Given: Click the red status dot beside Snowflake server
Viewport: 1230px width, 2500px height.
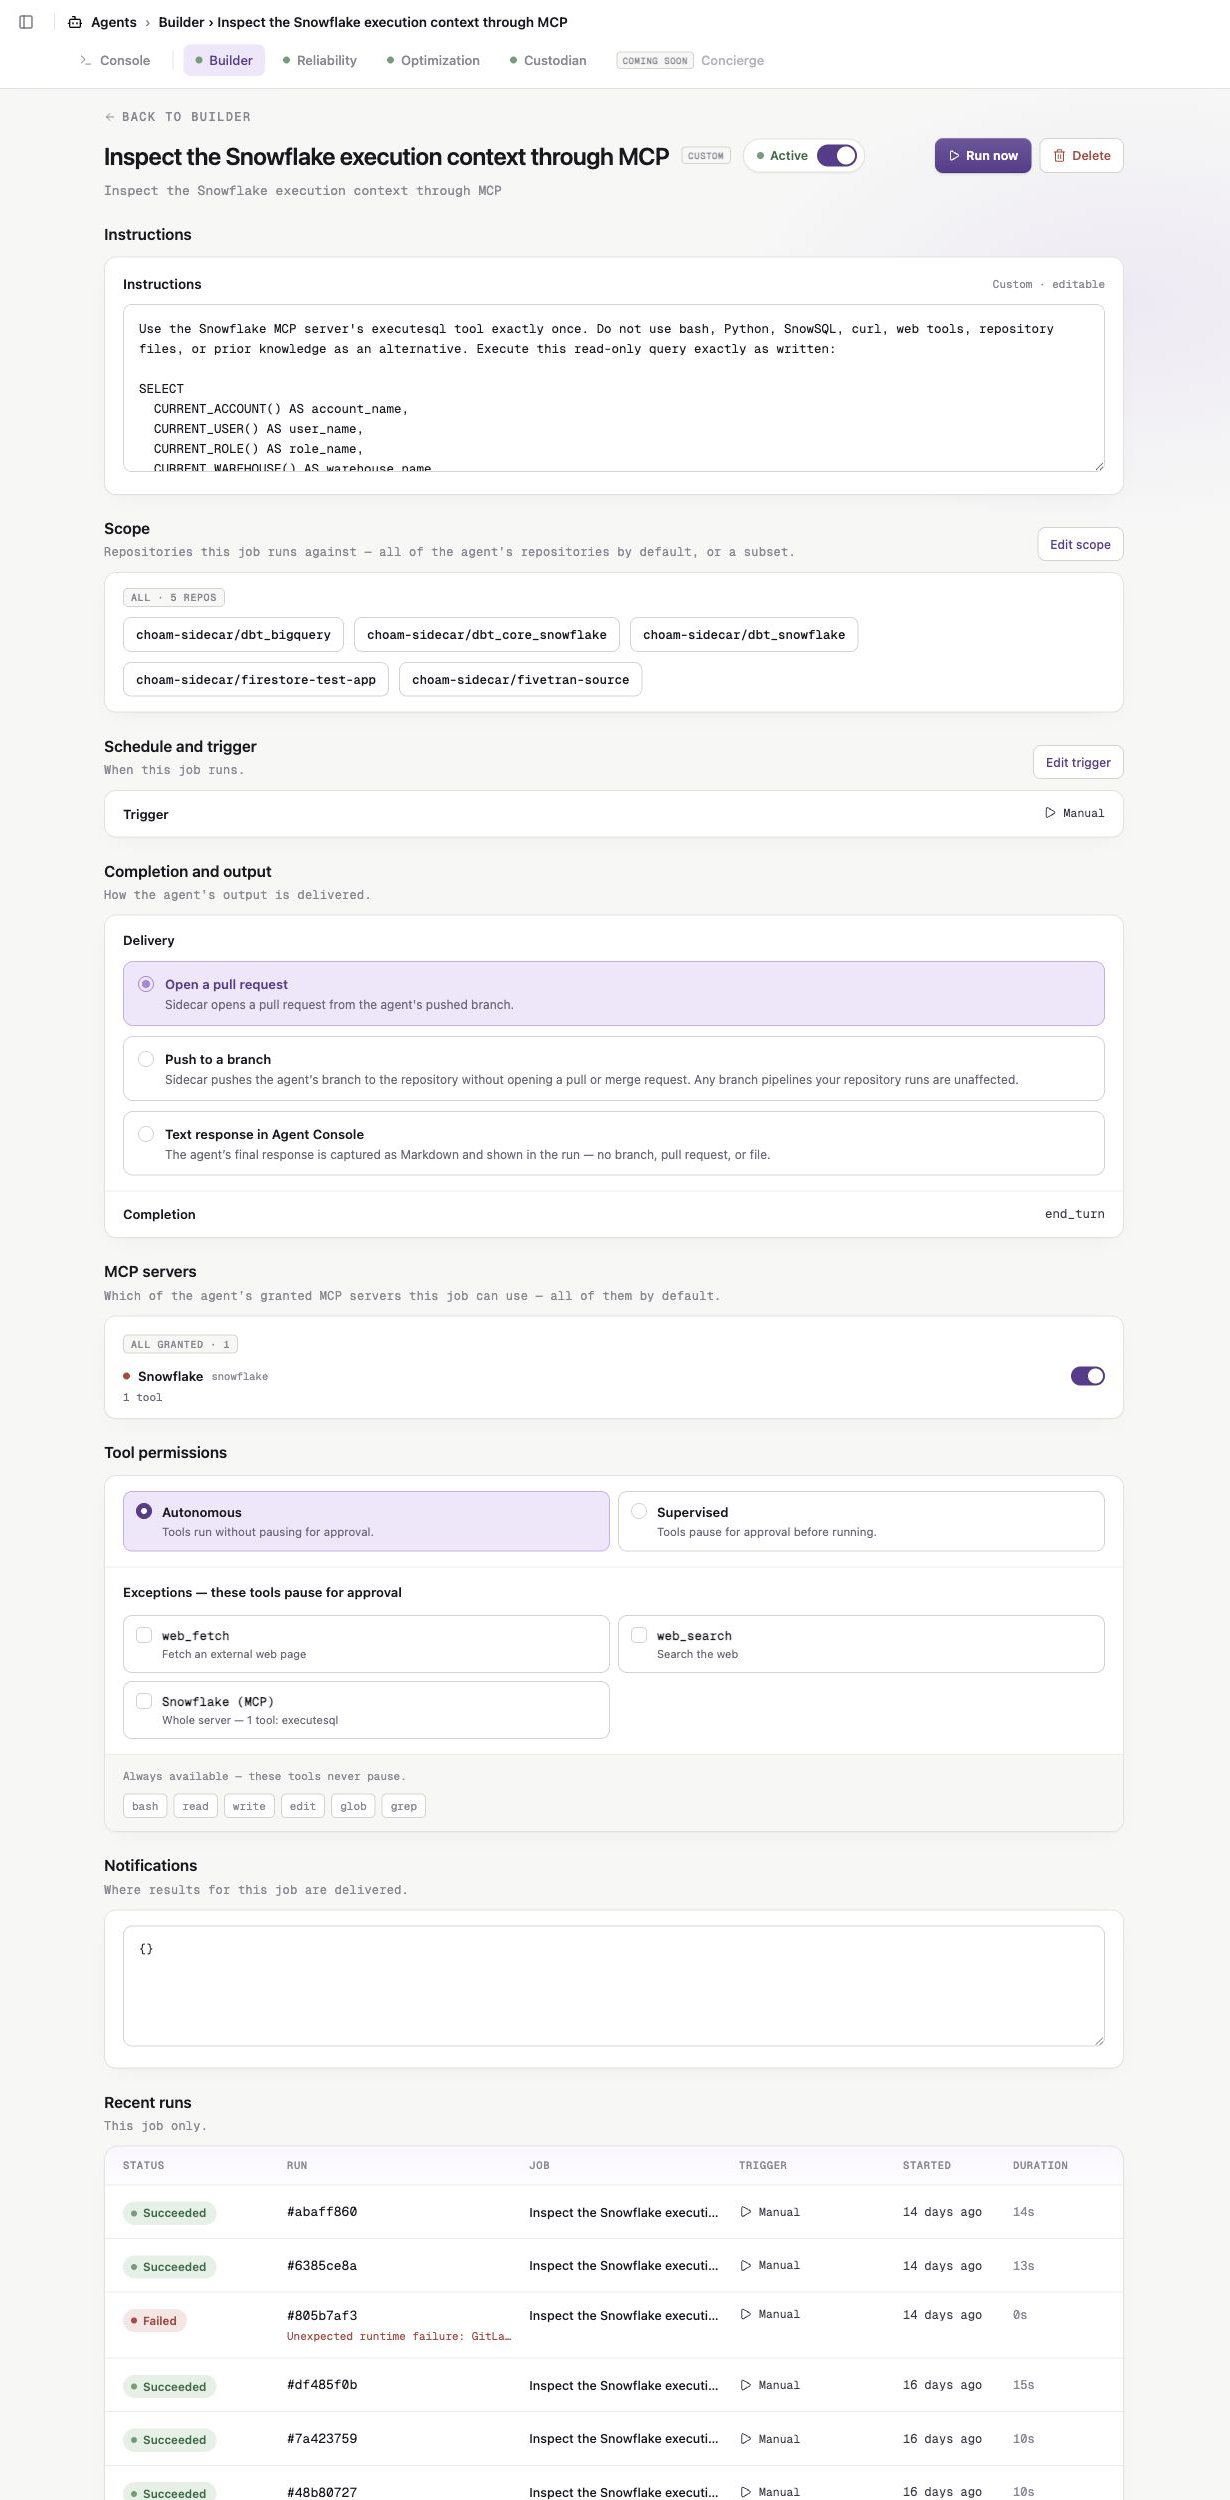Looking at the screenshot, I should [x=126, y=1376].
